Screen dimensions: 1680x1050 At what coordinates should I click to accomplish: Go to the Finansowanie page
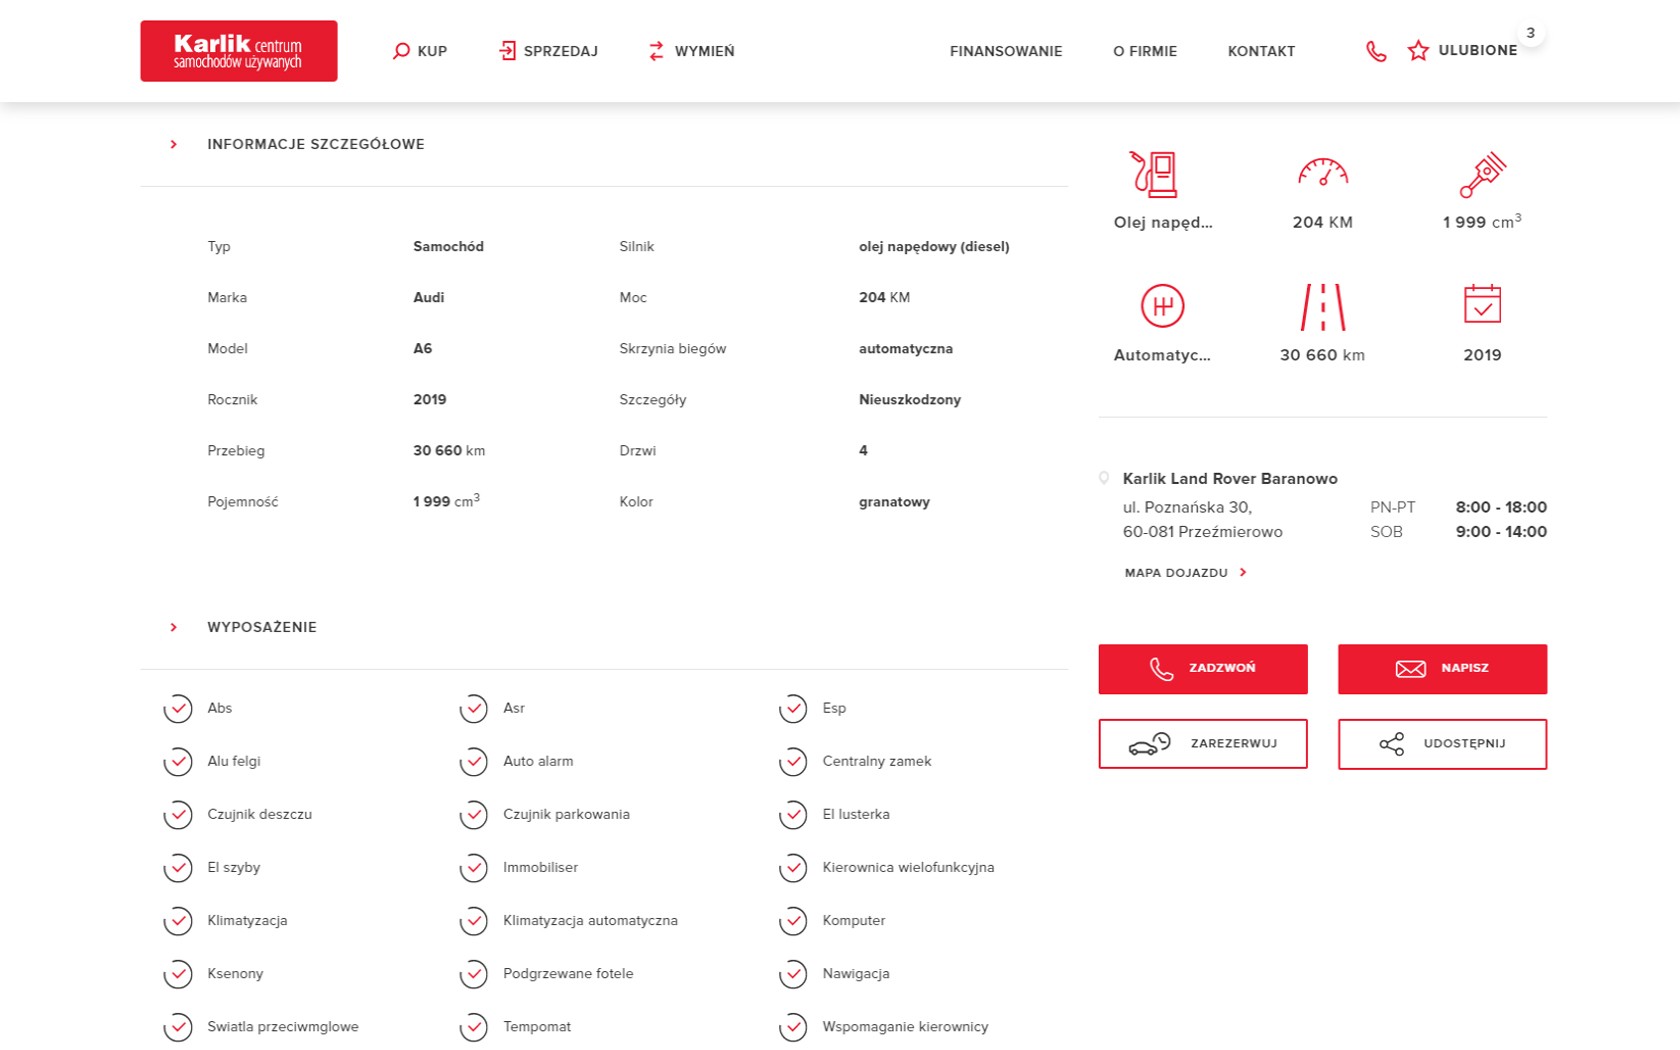pyautogui.click(x=1005, y=51)
